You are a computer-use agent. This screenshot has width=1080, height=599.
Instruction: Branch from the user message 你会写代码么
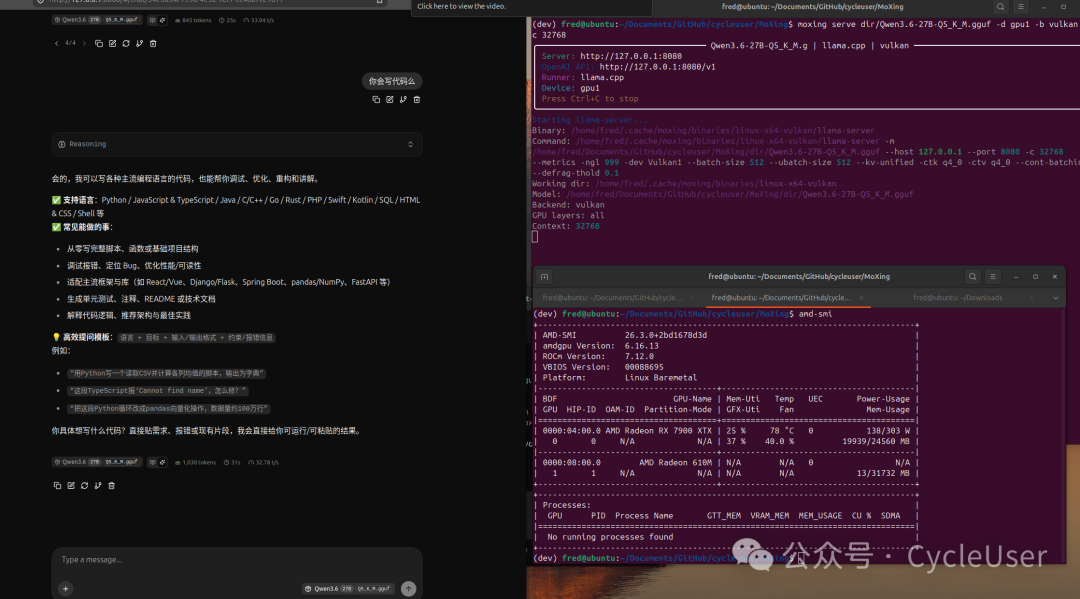click(403, 100)
